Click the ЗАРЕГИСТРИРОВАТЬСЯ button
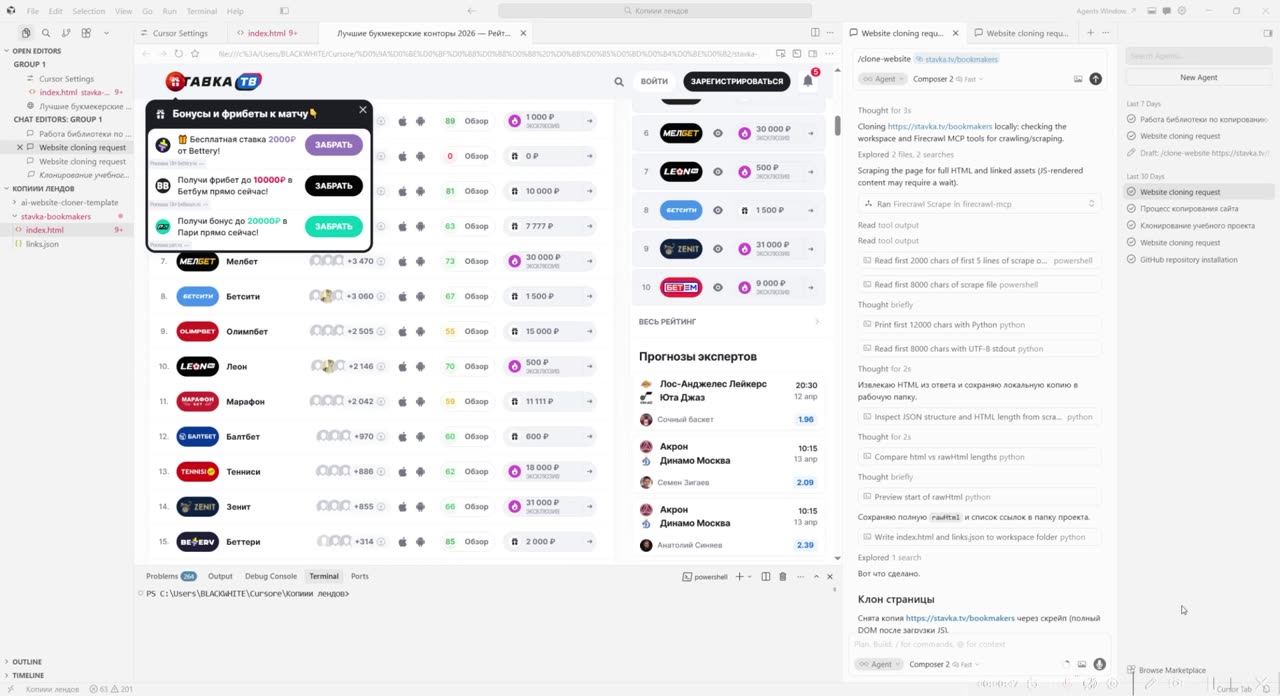Screen dimensions: 1280x696 click(x=737, y=81)
